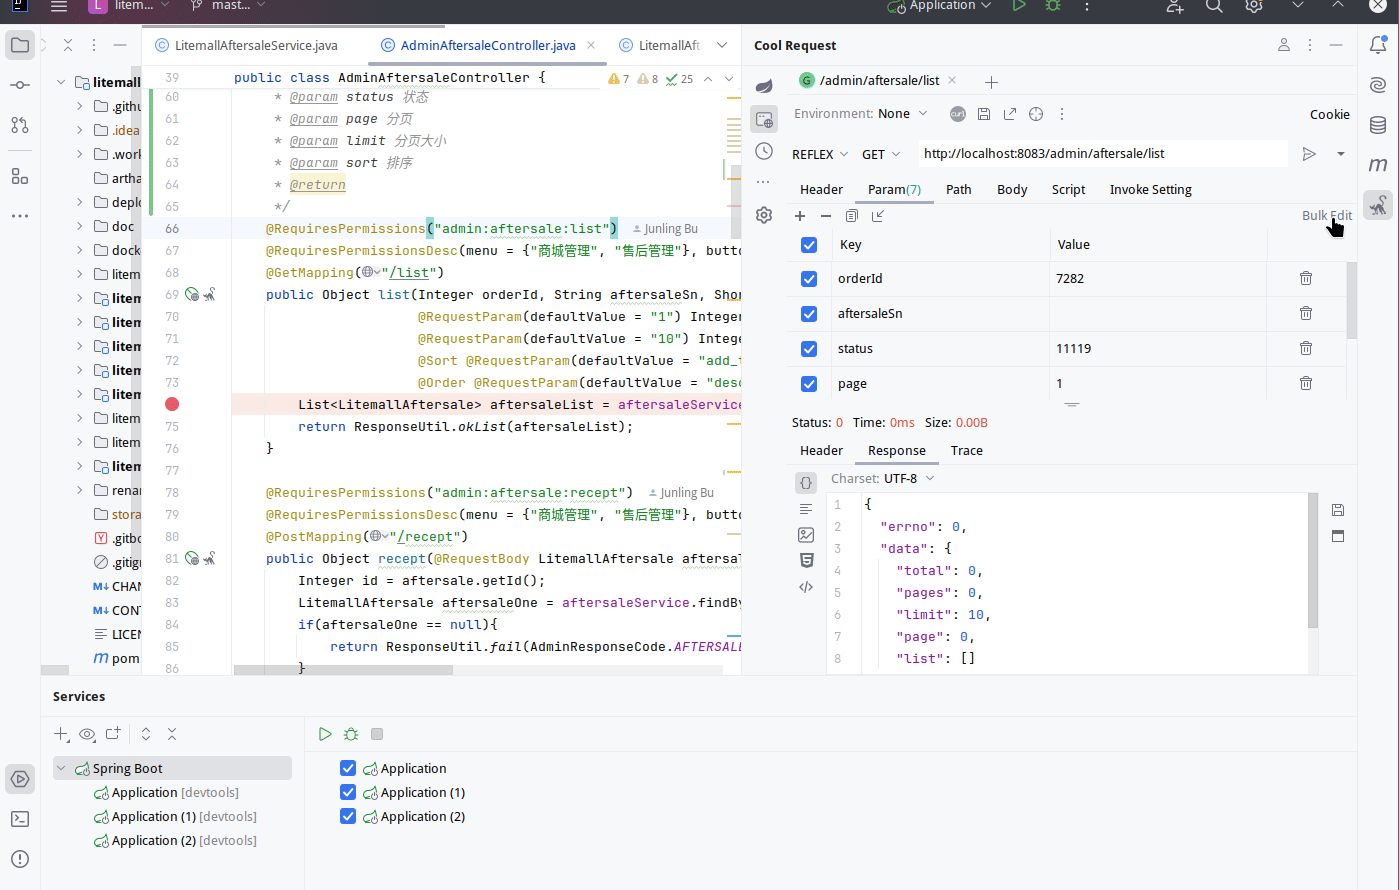Open the Terminal tool window icon

tap(20, 819)
